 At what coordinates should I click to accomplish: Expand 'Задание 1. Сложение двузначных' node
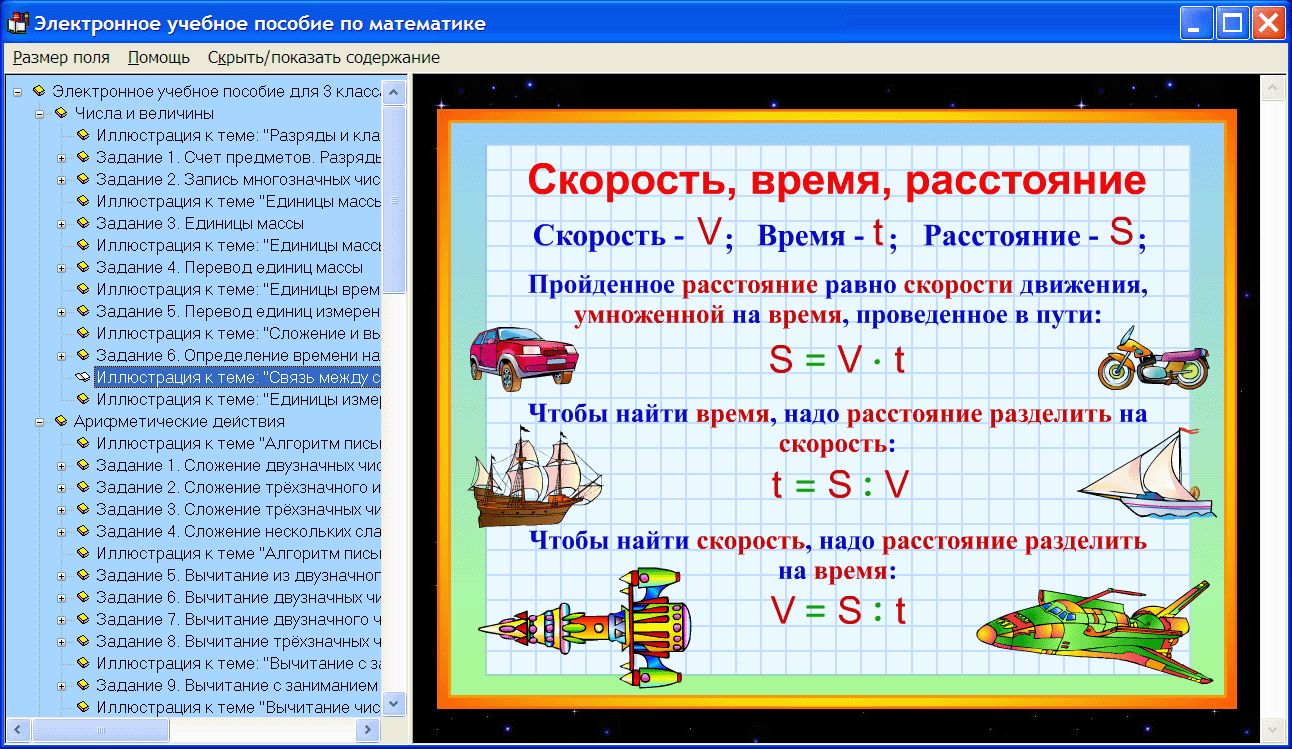tap(62, 466)
